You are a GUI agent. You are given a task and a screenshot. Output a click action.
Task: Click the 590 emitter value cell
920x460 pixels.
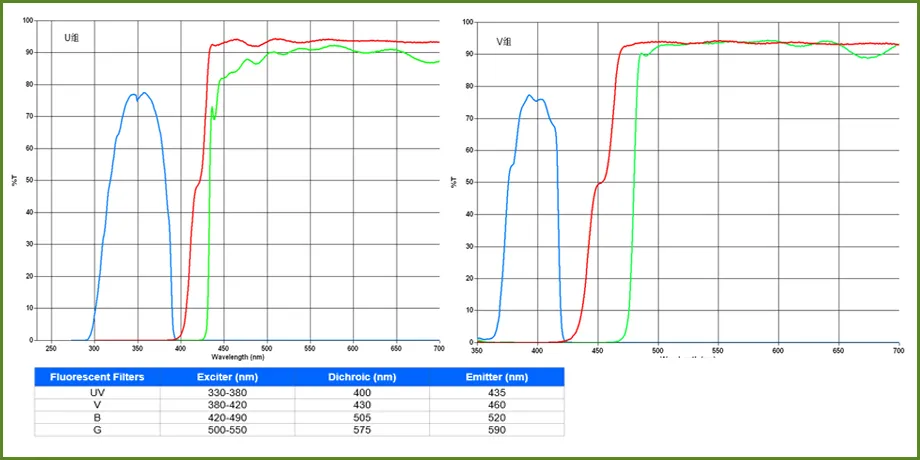(x=496, y=430)
